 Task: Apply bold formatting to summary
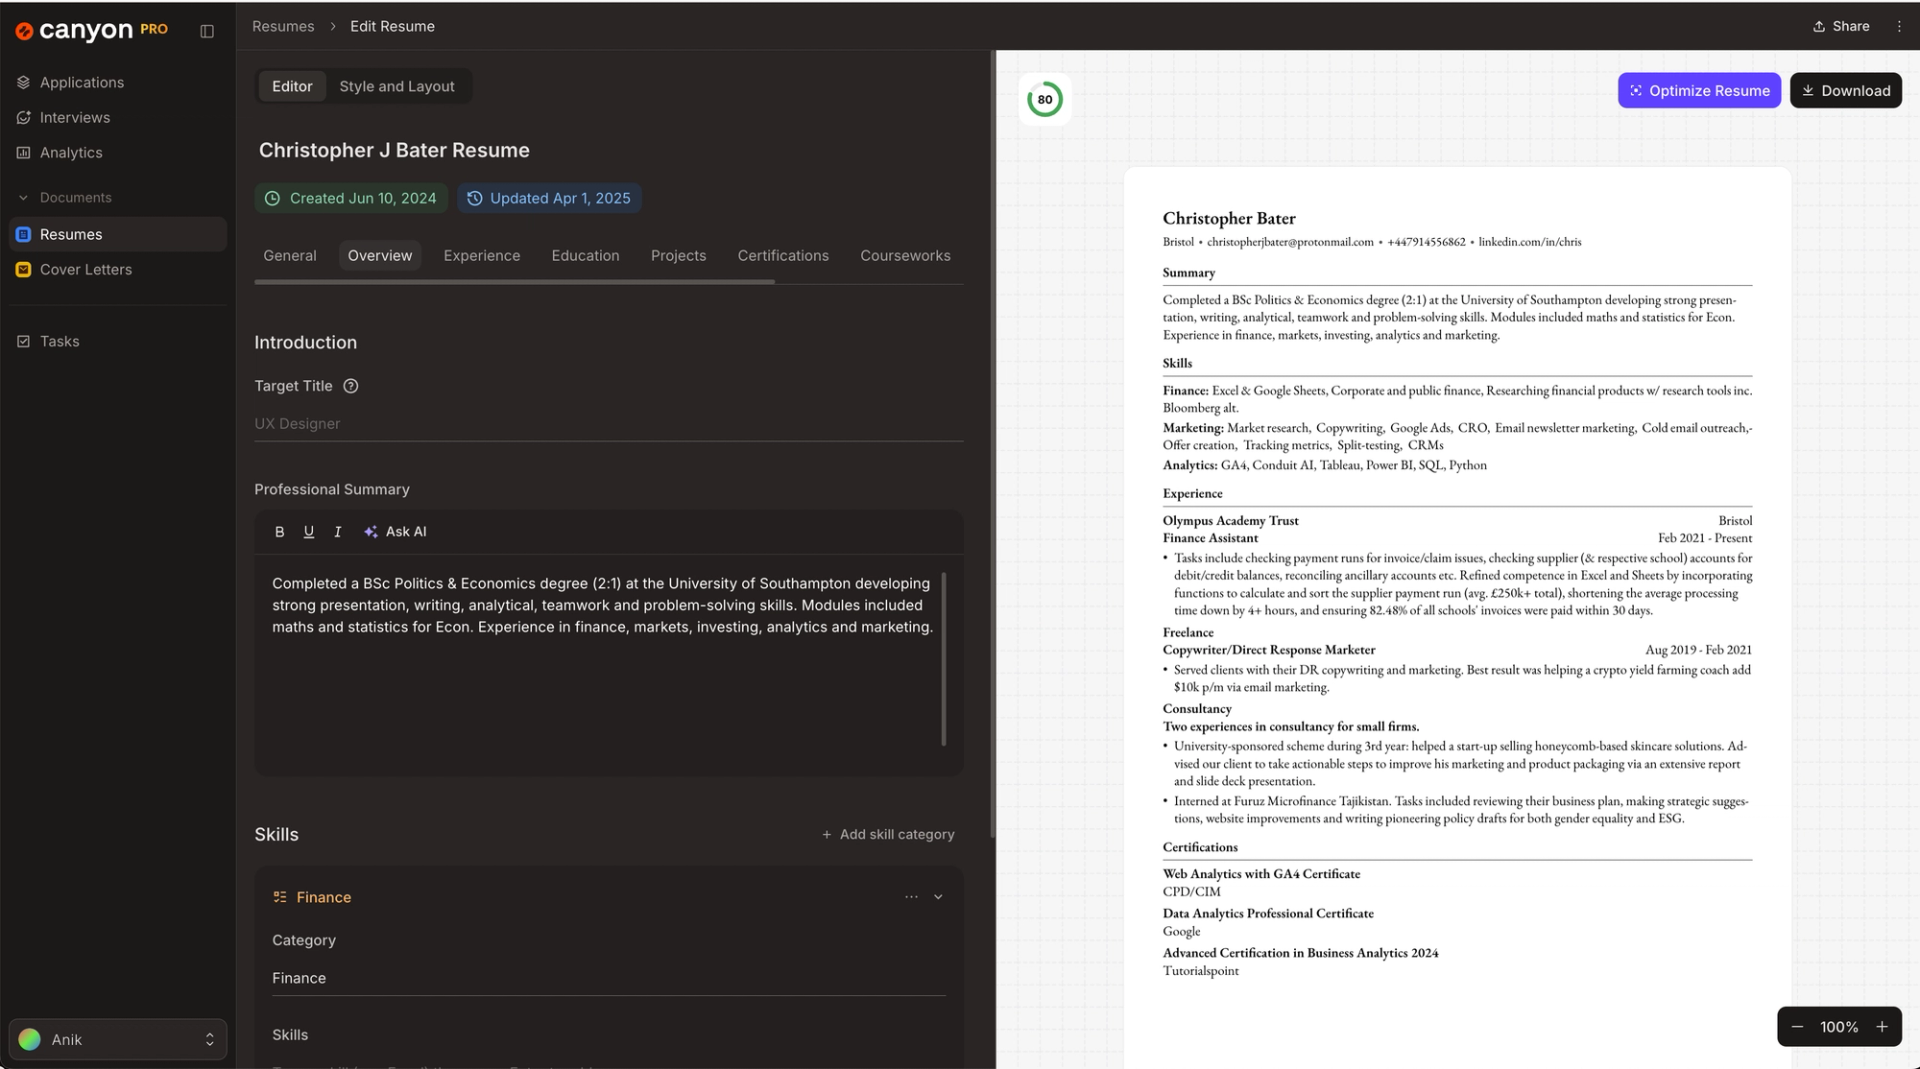280,532
